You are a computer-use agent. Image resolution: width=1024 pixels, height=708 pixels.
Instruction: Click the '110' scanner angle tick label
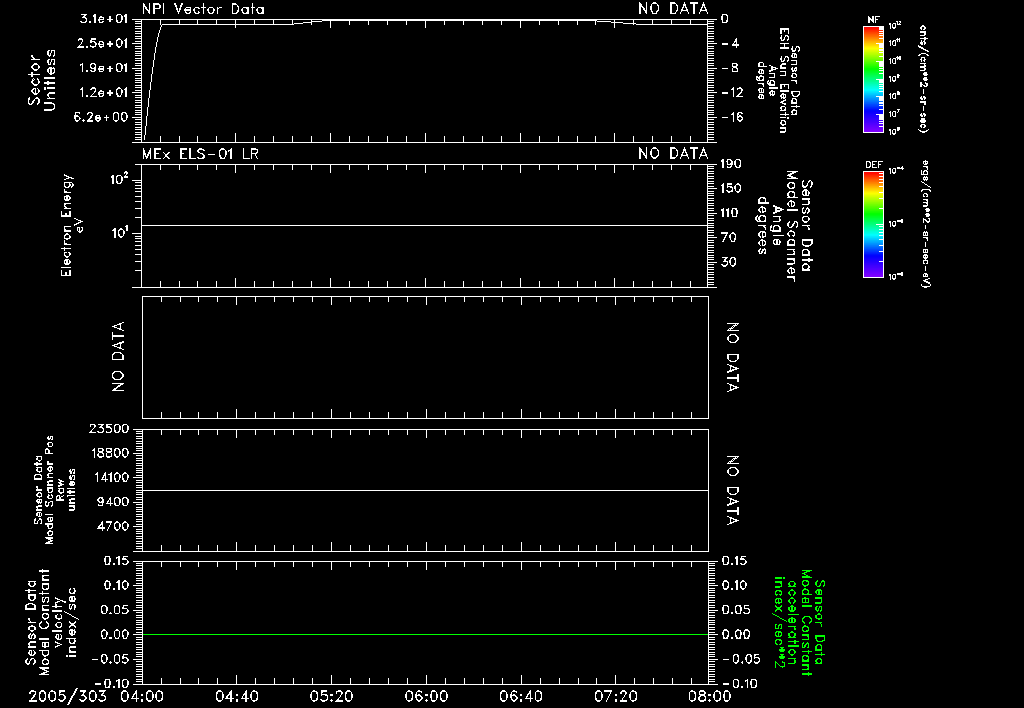(x=730, y=213)
